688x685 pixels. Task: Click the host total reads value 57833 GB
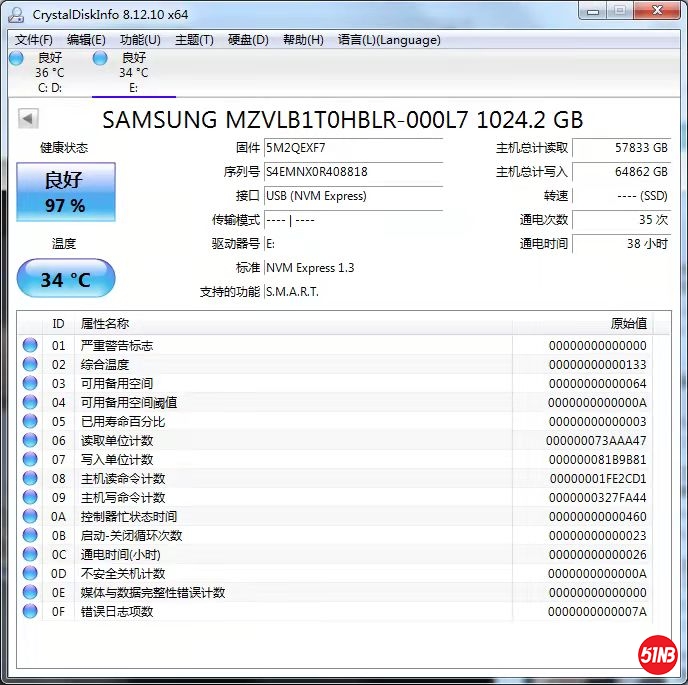pyautogui.click(x=622, y=148)
